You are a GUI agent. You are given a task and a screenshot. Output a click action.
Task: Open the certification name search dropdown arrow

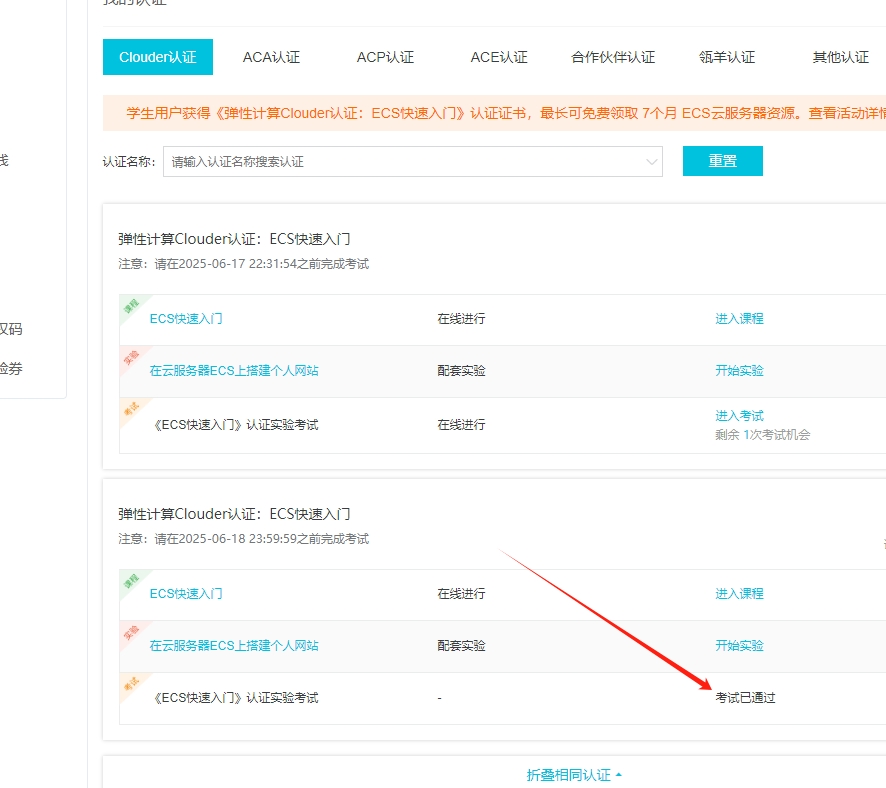click(651, 161)
